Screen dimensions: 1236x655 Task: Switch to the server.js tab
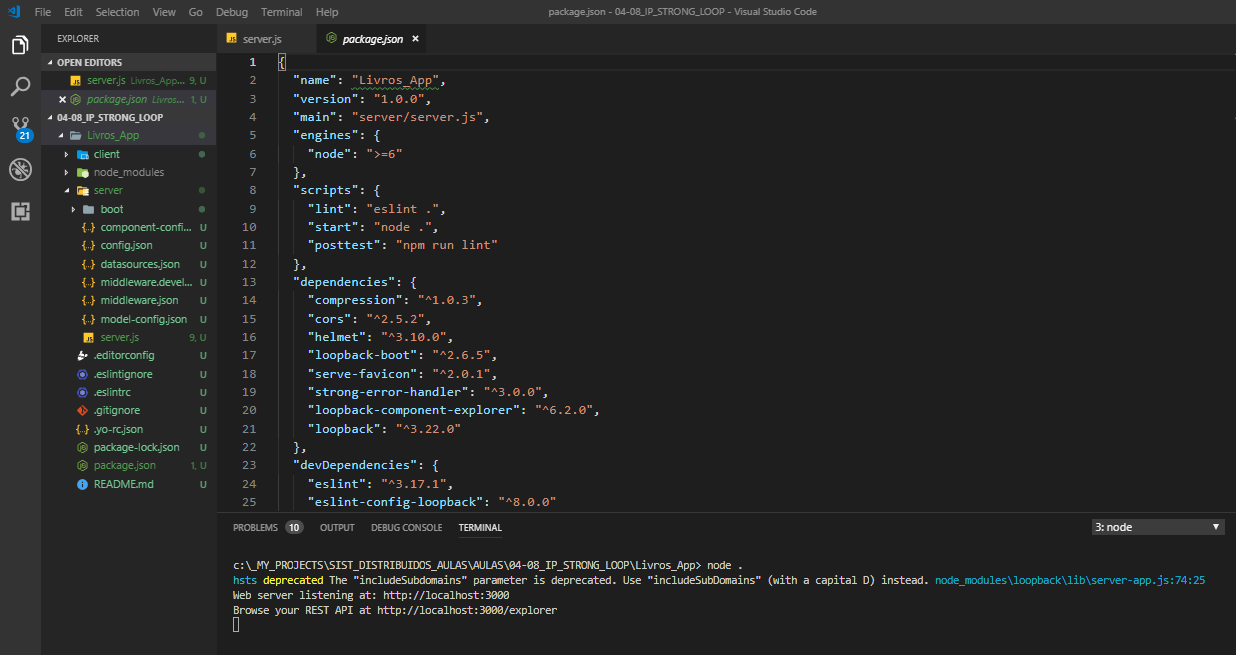[262, 38]
